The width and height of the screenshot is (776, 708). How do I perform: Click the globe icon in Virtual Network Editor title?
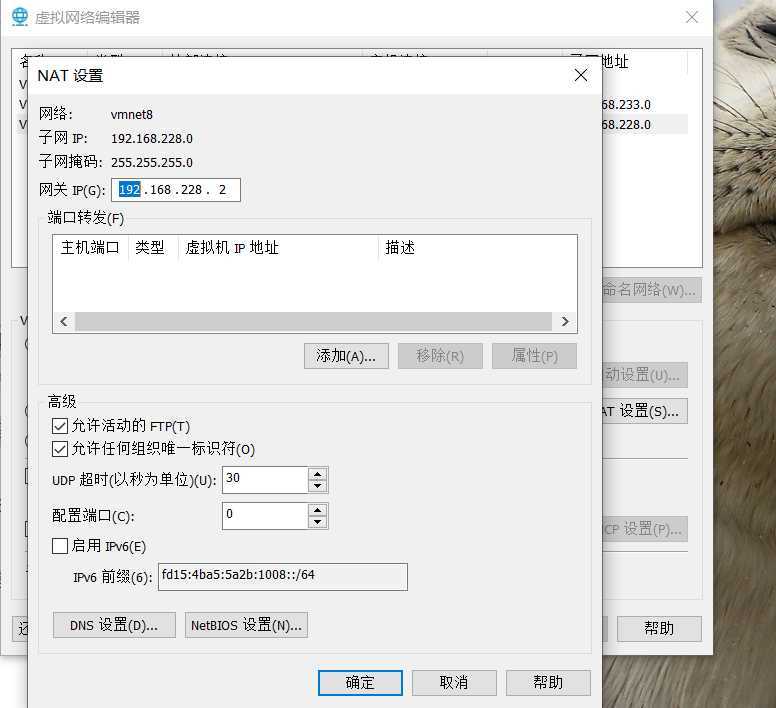(x=20, y=17)
